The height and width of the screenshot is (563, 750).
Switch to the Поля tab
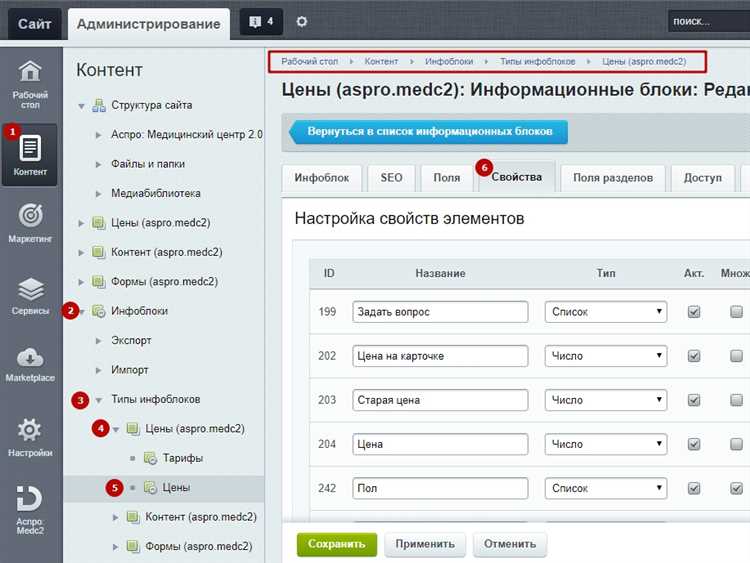[x=447, y=178]
